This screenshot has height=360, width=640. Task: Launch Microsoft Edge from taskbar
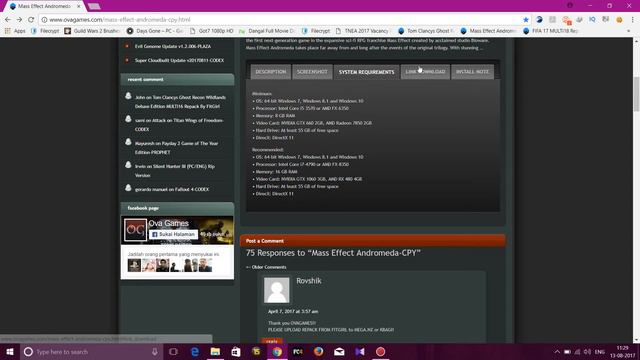[195, 351]
